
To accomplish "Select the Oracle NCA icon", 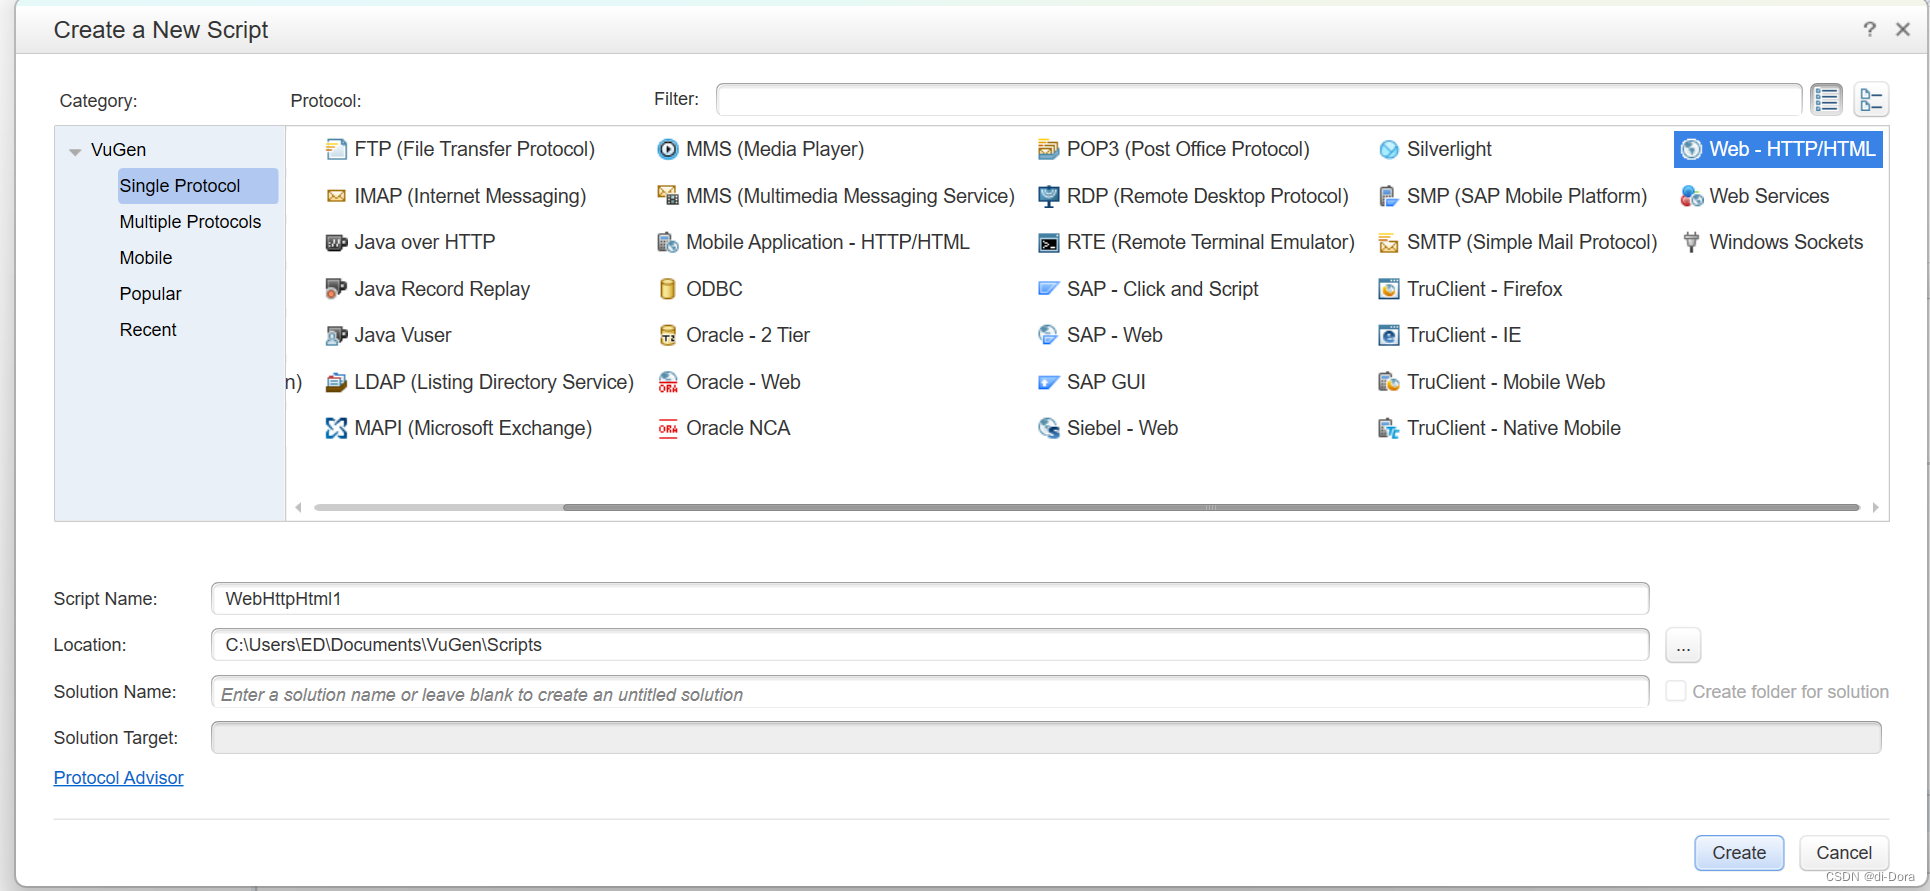I will point(668,428).
